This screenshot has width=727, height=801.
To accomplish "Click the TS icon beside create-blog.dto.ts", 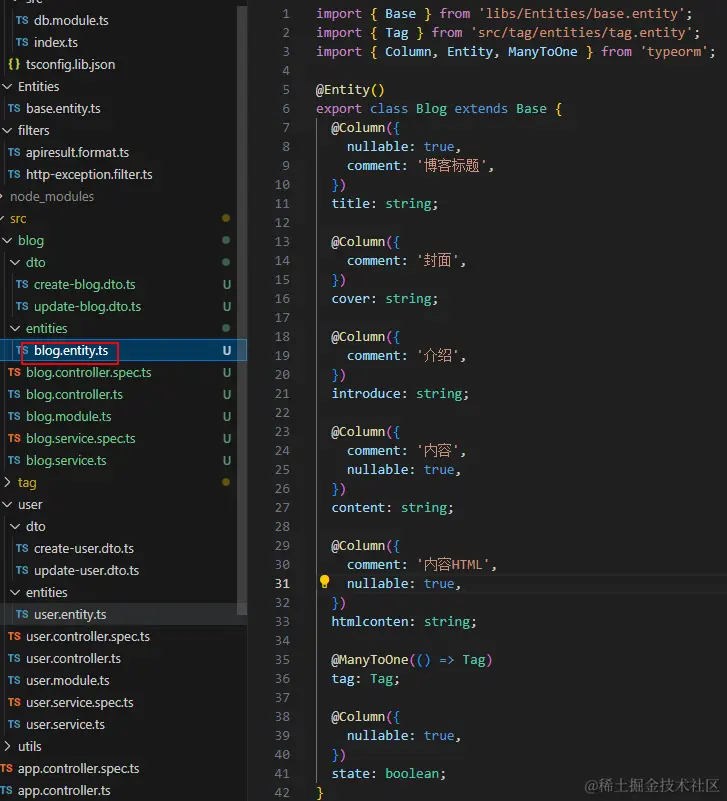I will pos(22,284).
